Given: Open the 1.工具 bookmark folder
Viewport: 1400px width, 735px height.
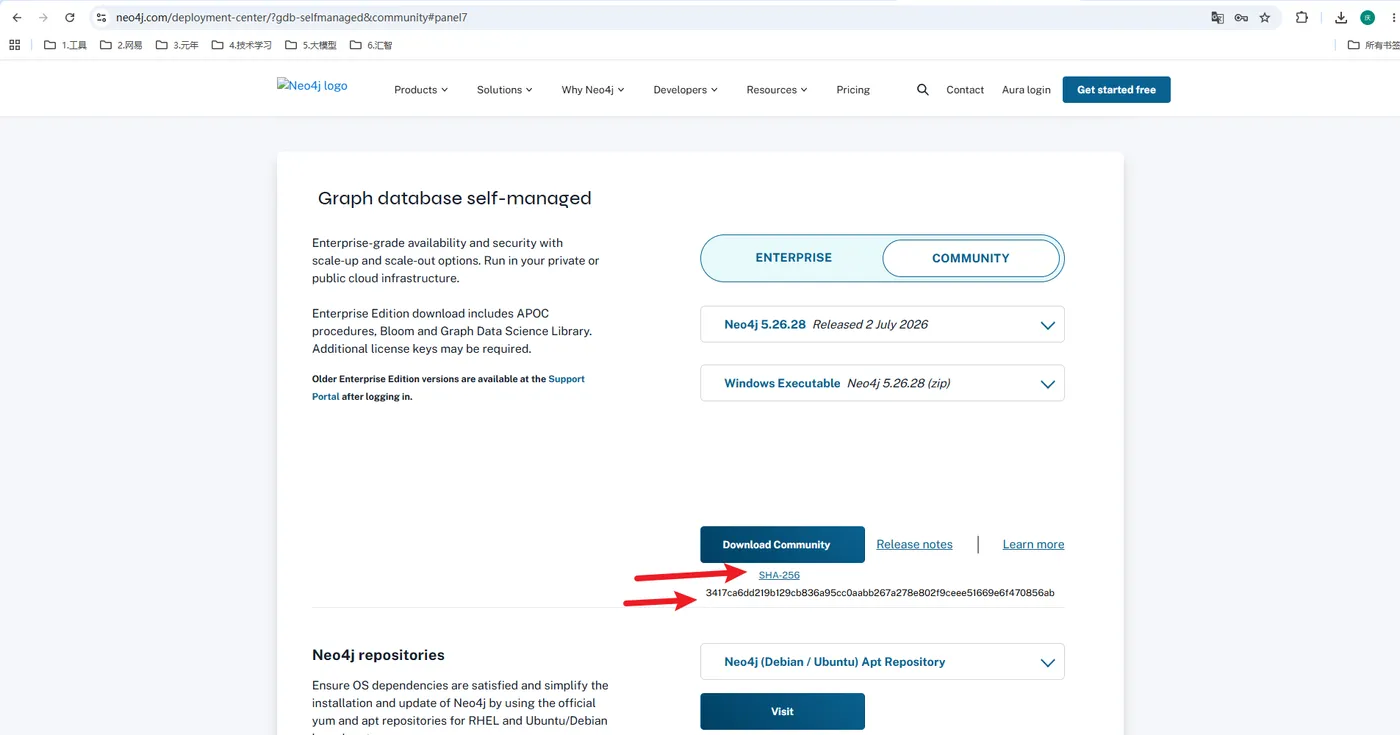Looking at the screenshot, I should pos(66,45).
